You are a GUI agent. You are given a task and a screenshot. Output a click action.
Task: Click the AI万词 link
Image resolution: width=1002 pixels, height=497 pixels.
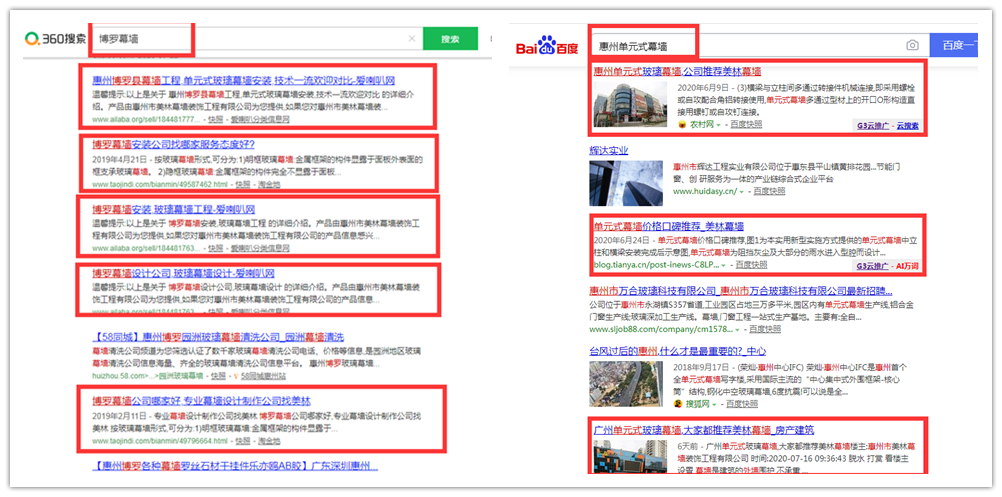click(907, 266)
